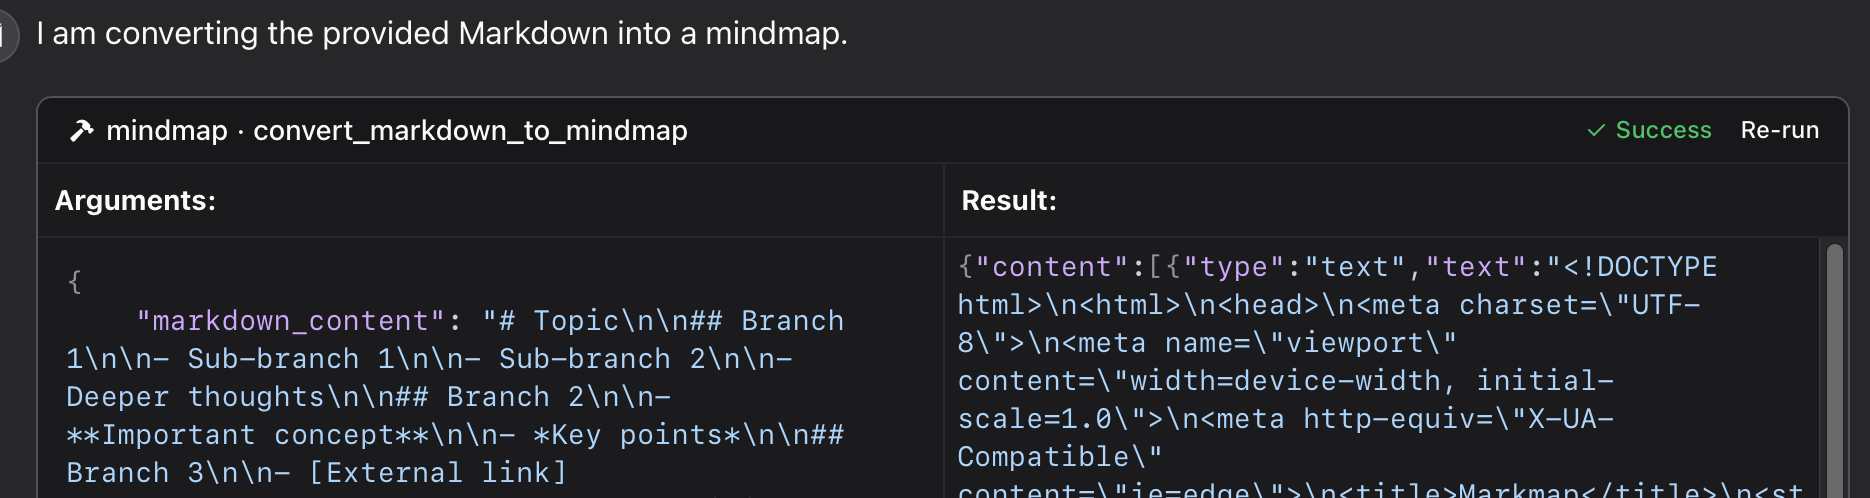The height and width of the screenshot is (498, 1870).
Task: Click the mindmap server name in header
Action: coord(166,131)
